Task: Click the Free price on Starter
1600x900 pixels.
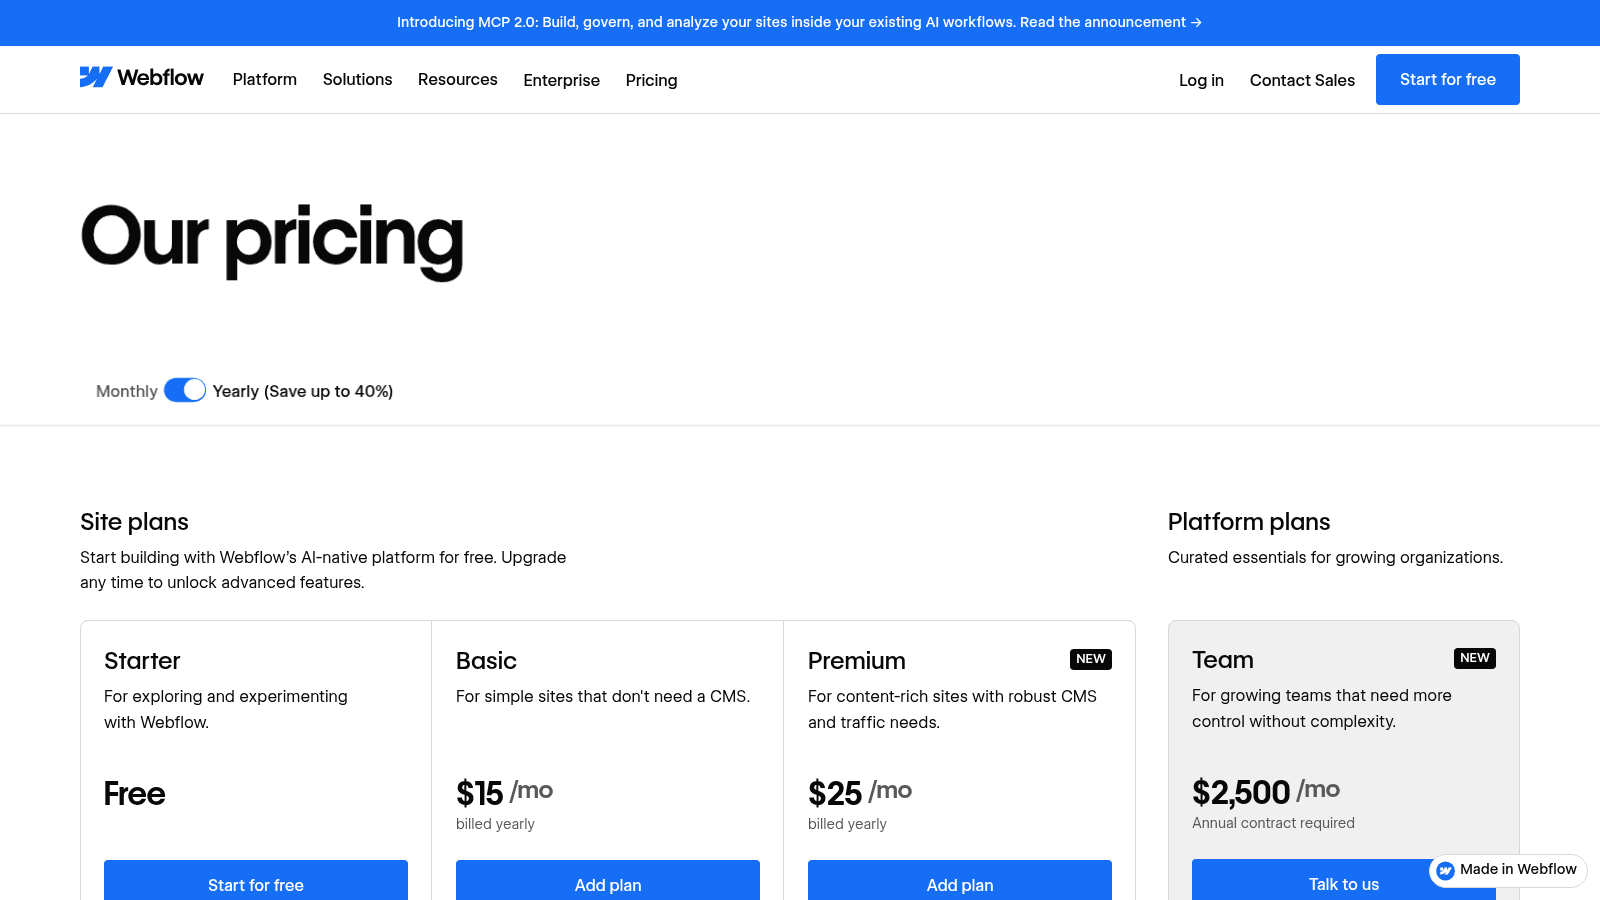Action: coord(134,794)
